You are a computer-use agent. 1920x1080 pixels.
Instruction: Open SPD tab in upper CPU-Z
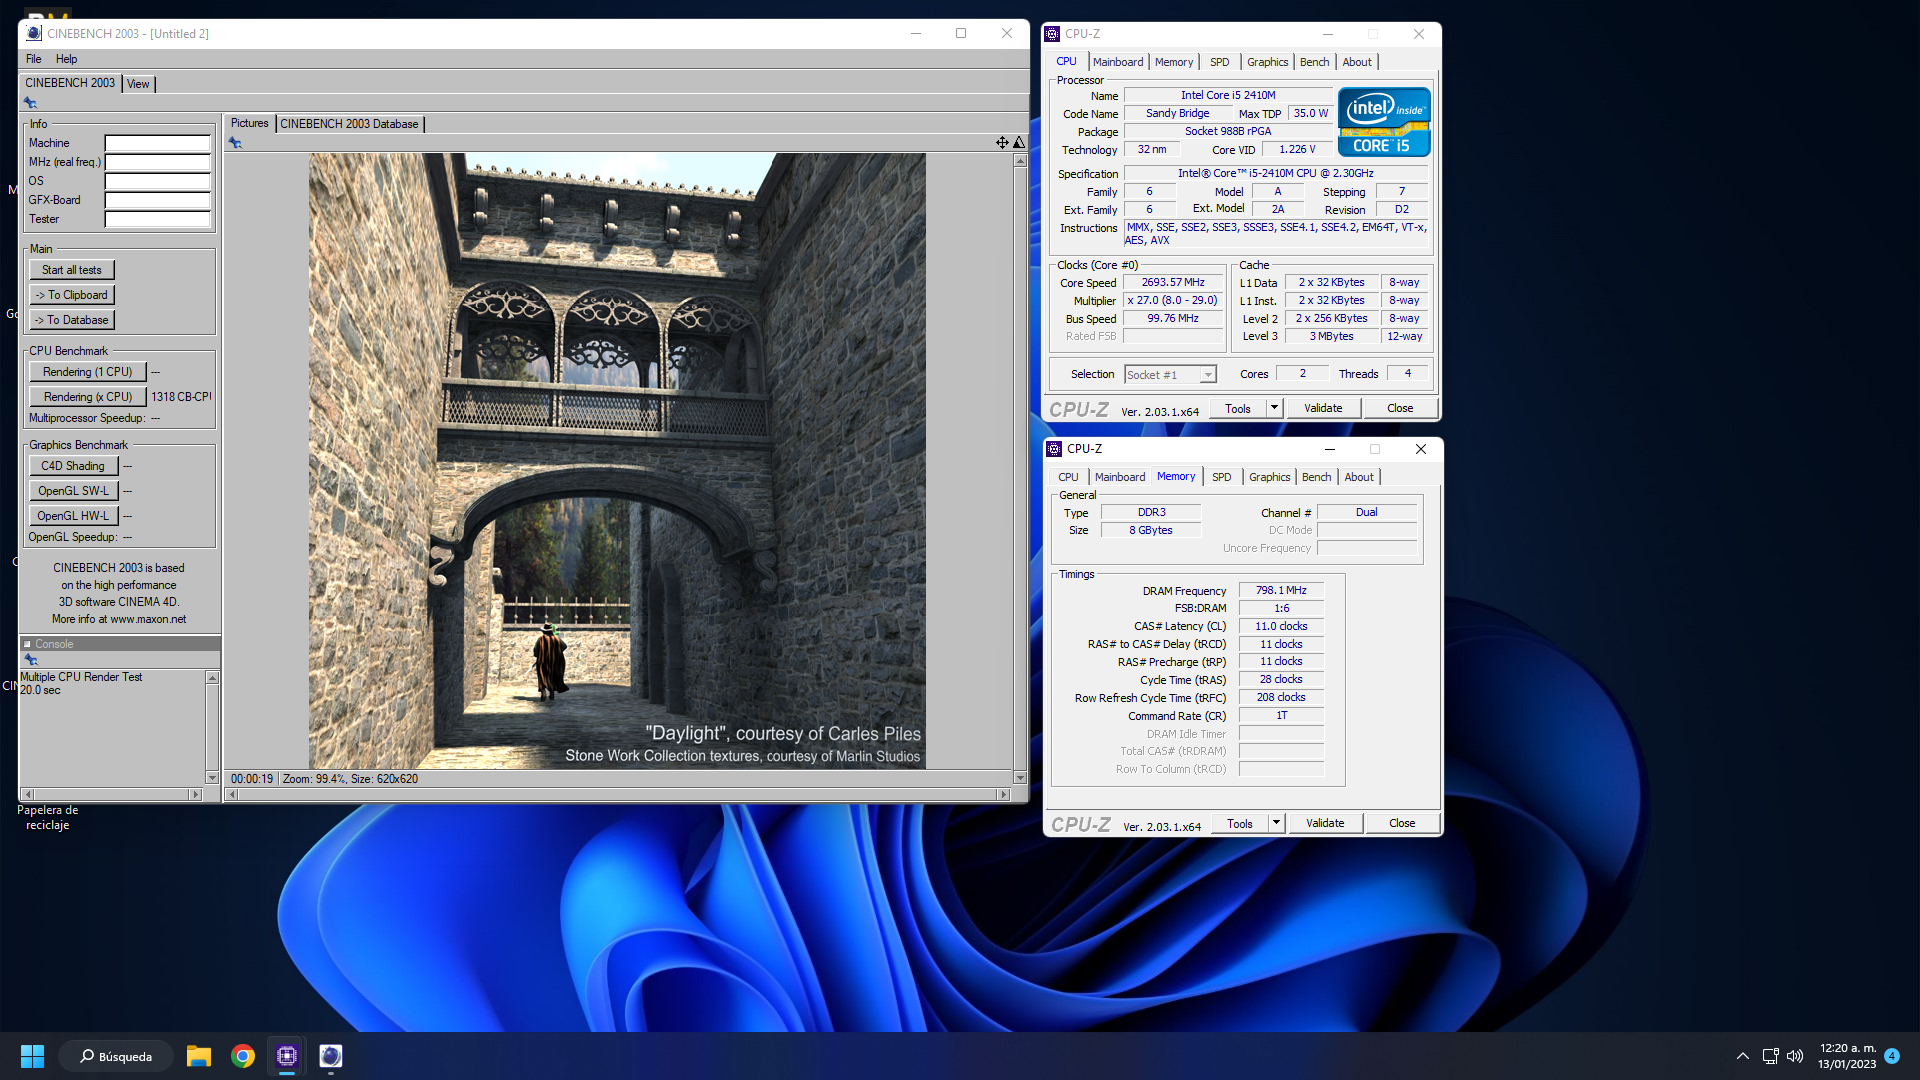pos(1219,62)
